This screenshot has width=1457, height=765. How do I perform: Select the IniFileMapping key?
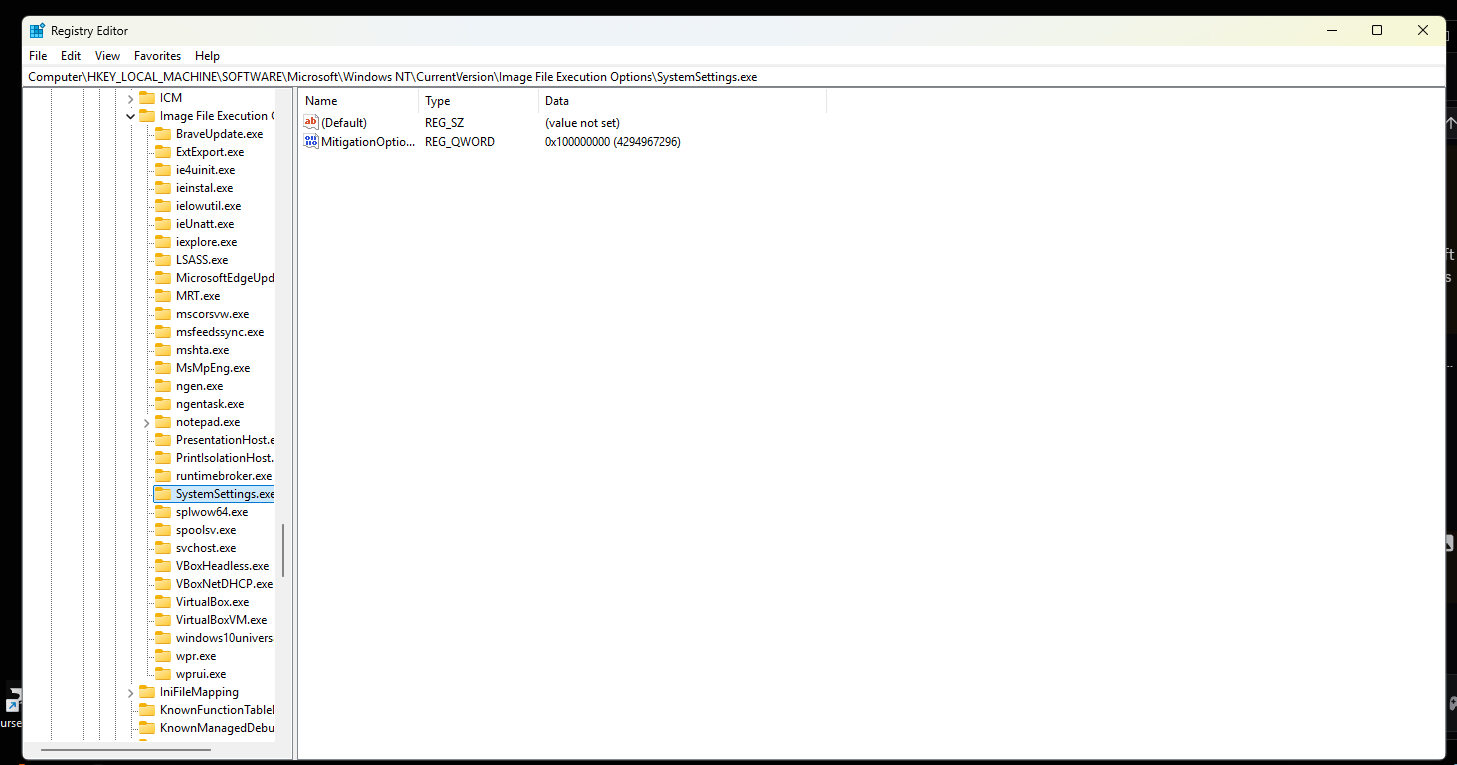pos(199,692)
